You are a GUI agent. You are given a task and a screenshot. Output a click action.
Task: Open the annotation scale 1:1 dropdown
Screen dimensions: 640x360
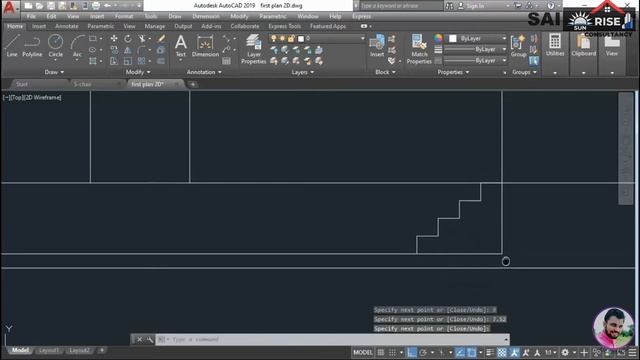[551, 352]
